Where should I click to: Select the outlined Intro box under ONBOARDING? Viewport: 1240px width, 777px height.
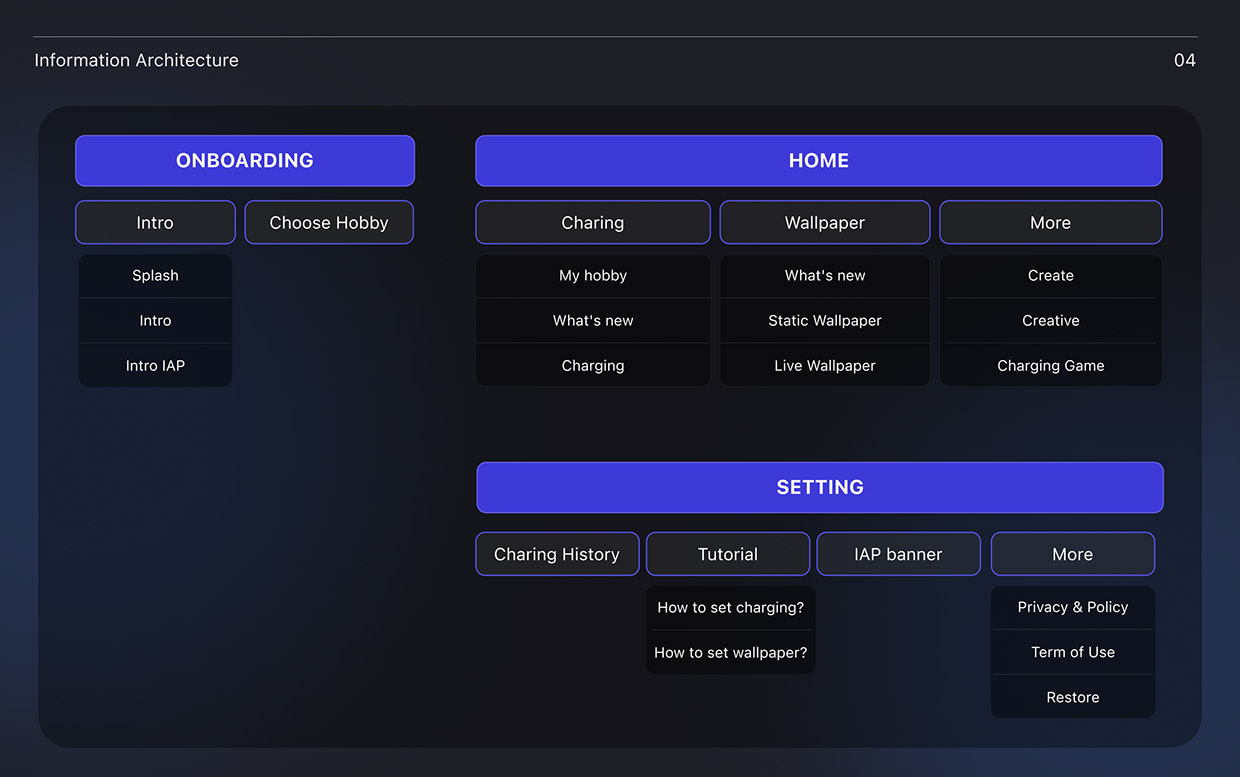tap(155, 223)
